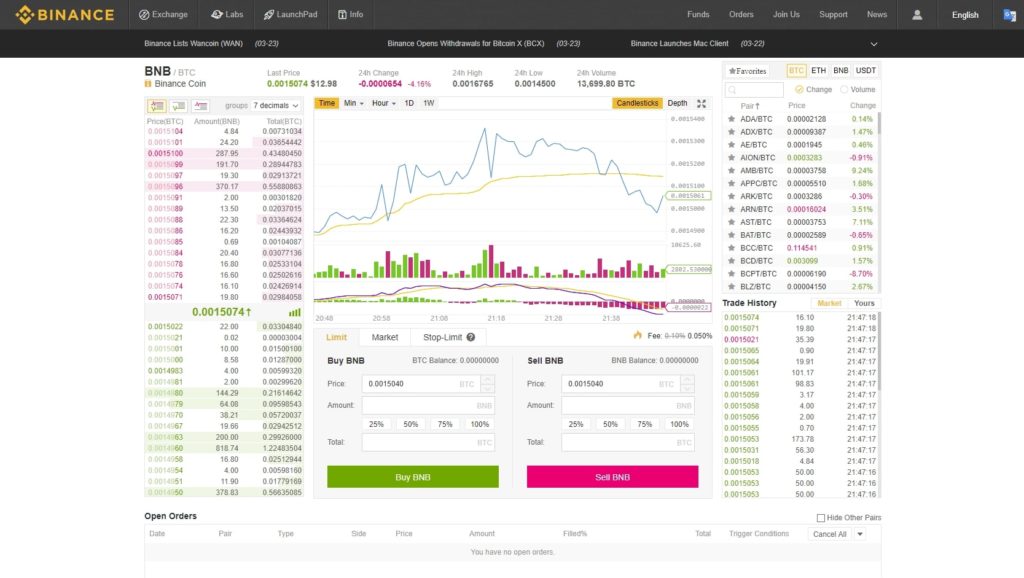Viewport: 1024px width, 578px height.
Task: Favorite the BCD/BTC pair star
Action: (731, 261)
